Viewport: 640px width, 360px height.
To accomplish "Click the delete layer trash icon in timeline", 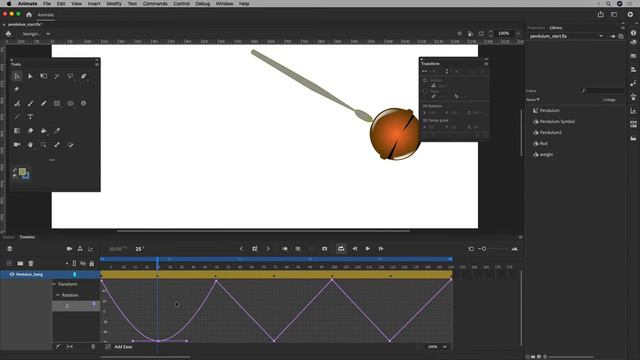I will tap(31, 264).
